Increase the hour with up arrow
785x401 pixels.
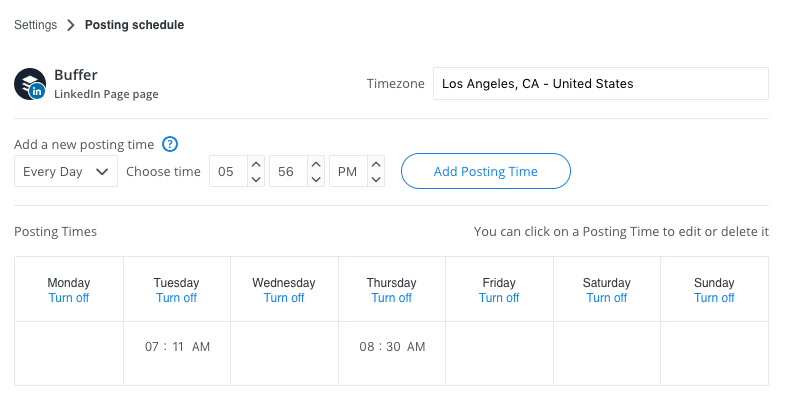pos(256,164)
